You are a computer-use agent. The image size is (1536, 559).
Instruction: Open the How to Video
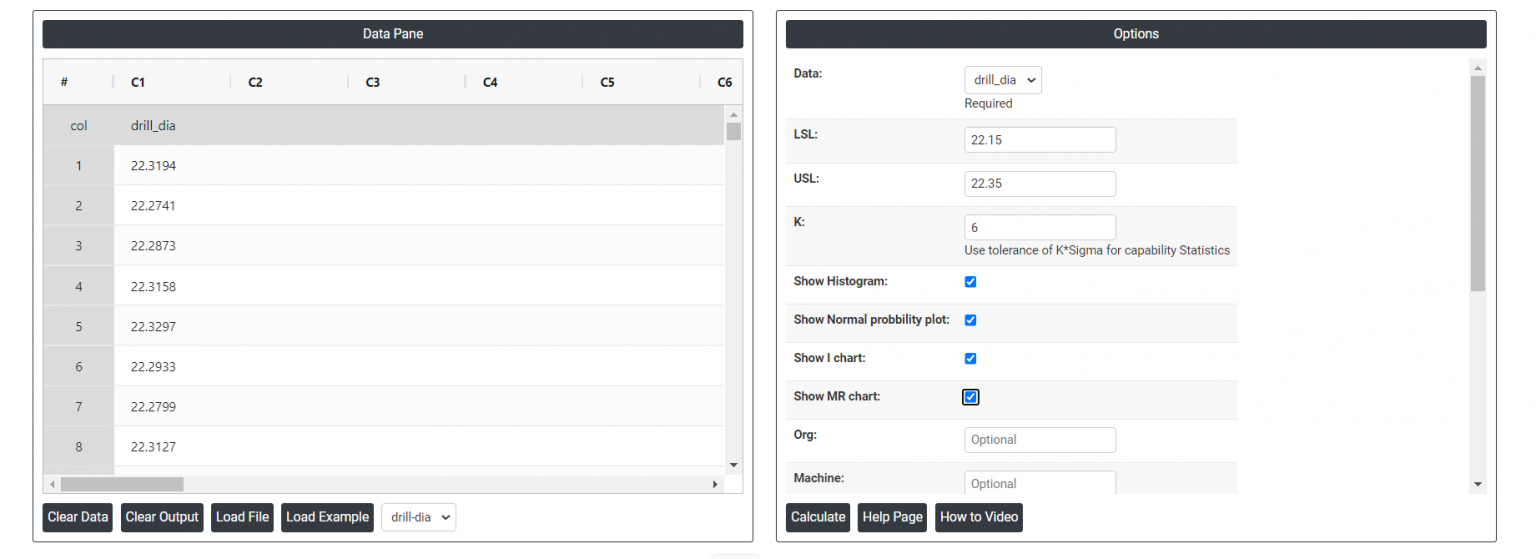coord(978,517)
